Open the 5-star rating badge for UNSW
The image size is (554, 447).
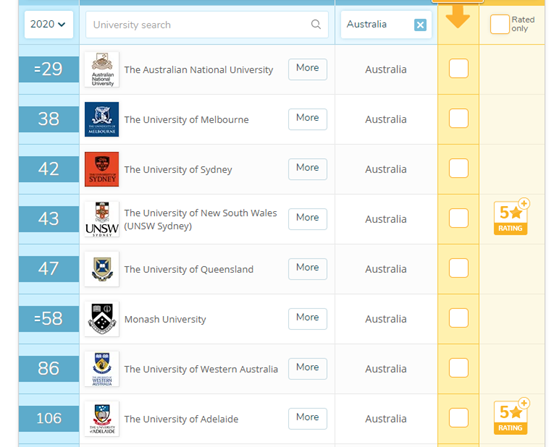click(x=511, y=217)
